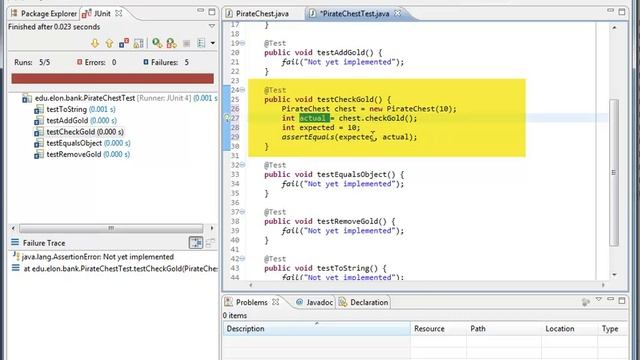Viewport: 640px width, 360px height.
Task: Collapse testToString method at line 42
Action: 242,259
